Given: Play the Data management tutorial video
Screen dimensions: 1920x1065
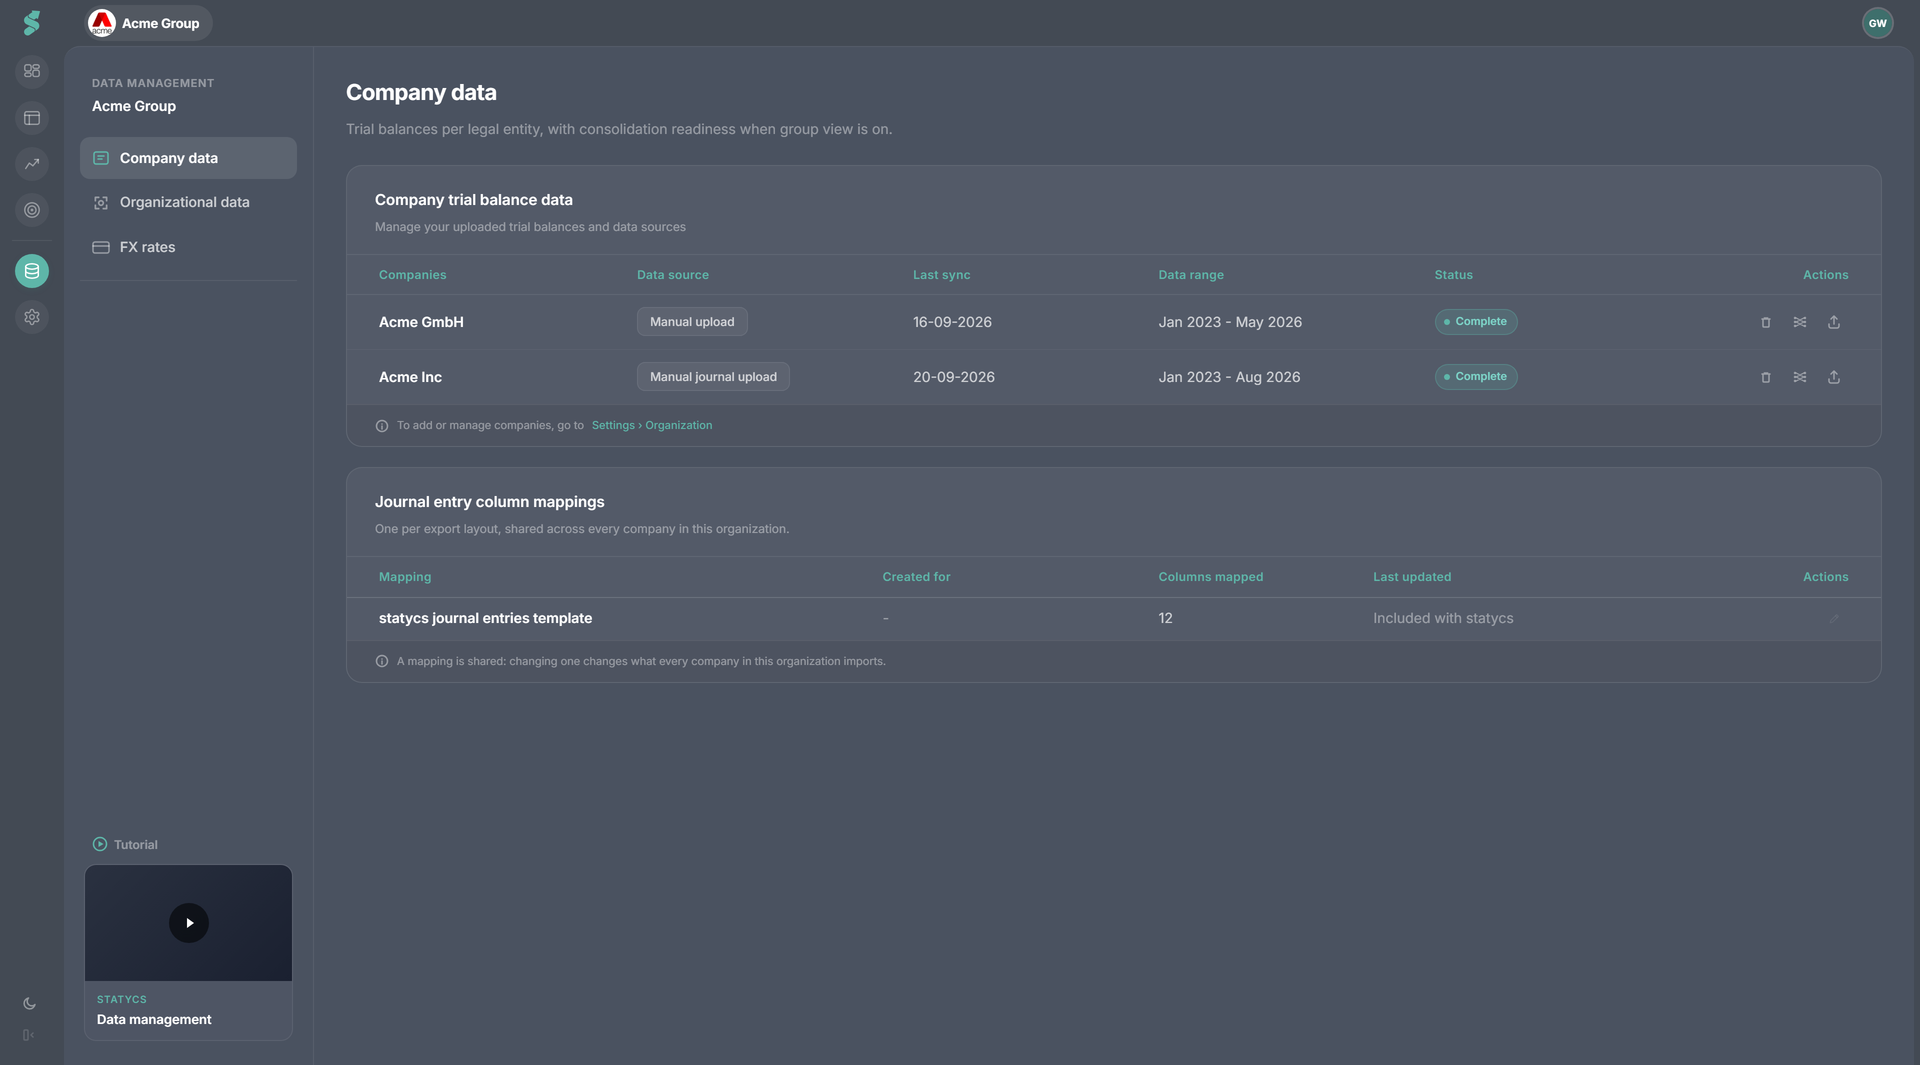Looking at the screenshot, I should click(x=189, y=923).
